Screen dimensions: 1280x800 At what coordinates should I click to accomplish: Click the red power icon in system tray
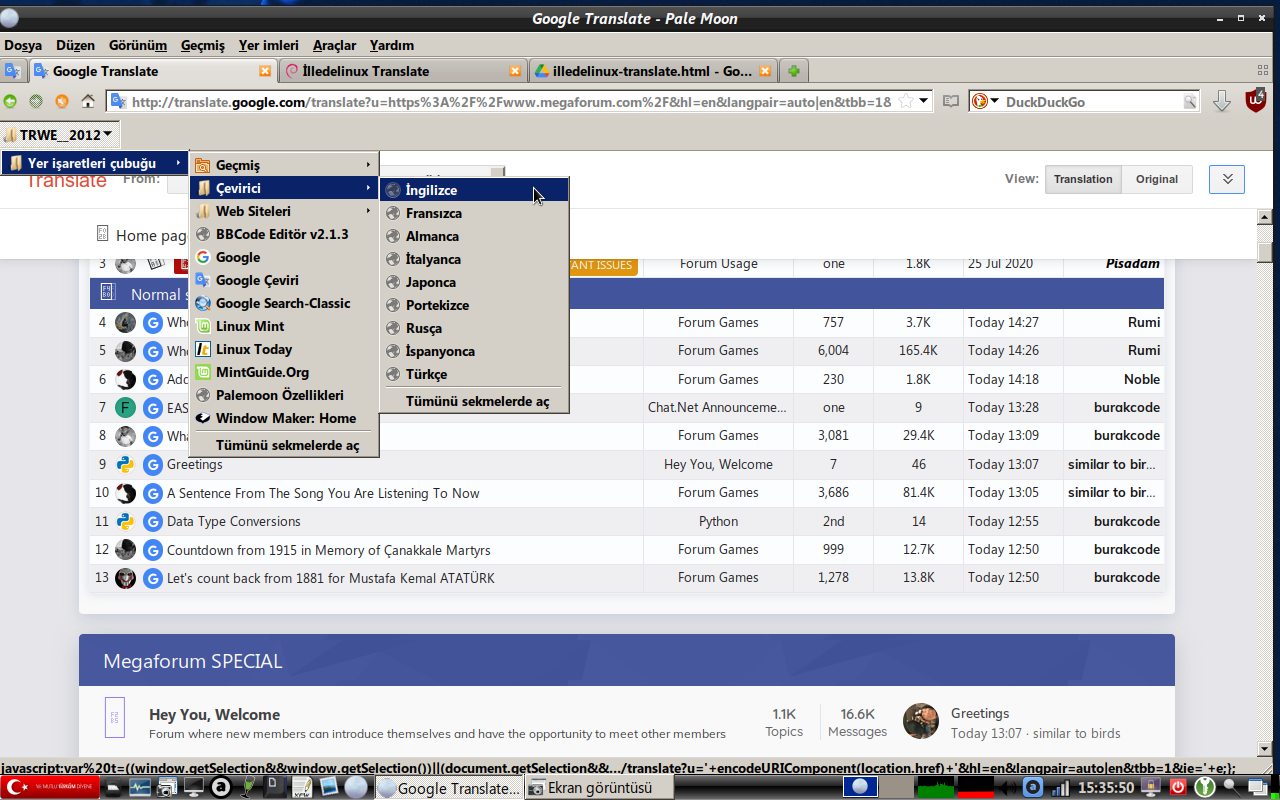point(1178,788)
